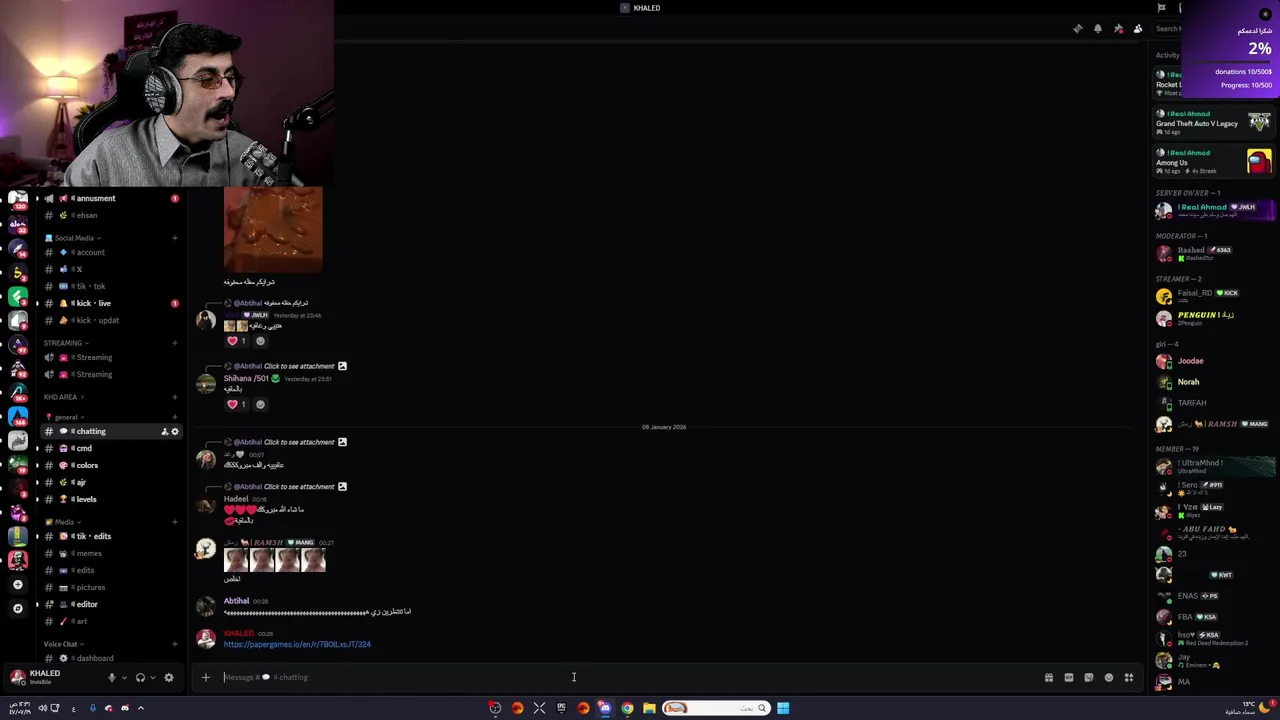
Task: Open Faisal_RD member profile
Action: click(1214, 296)
